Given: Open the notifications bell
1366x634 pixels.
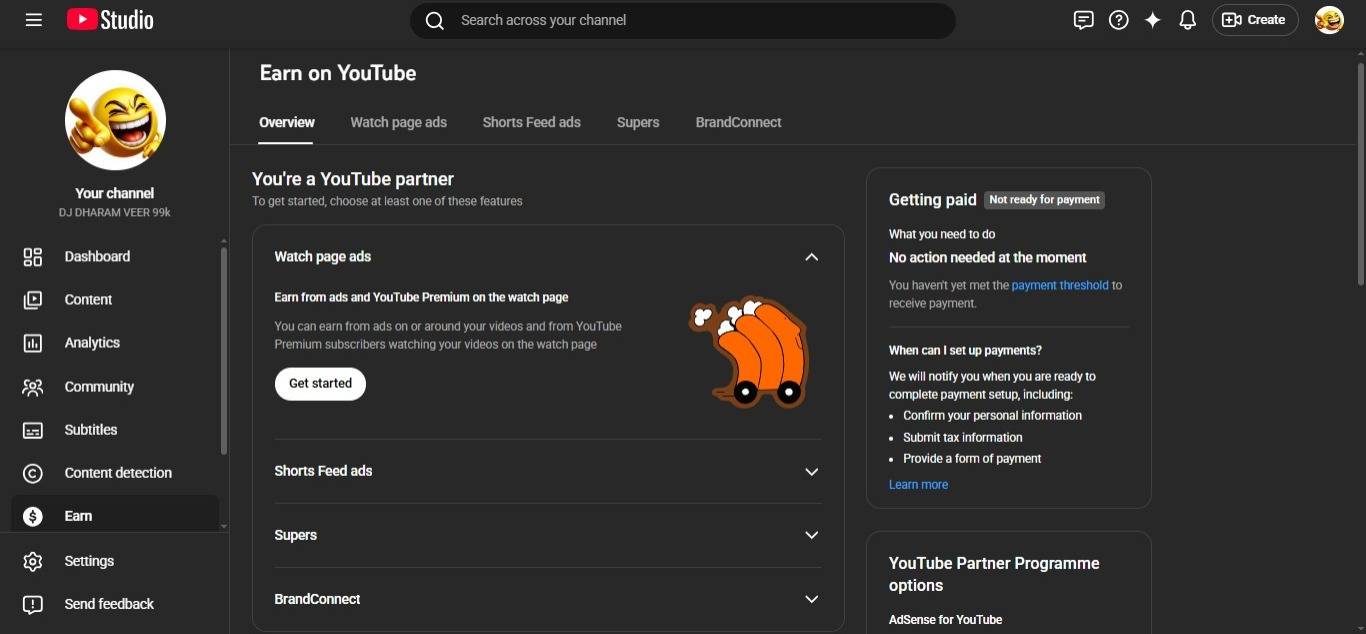Looking at the screenshot, I should click(1188, 20).
